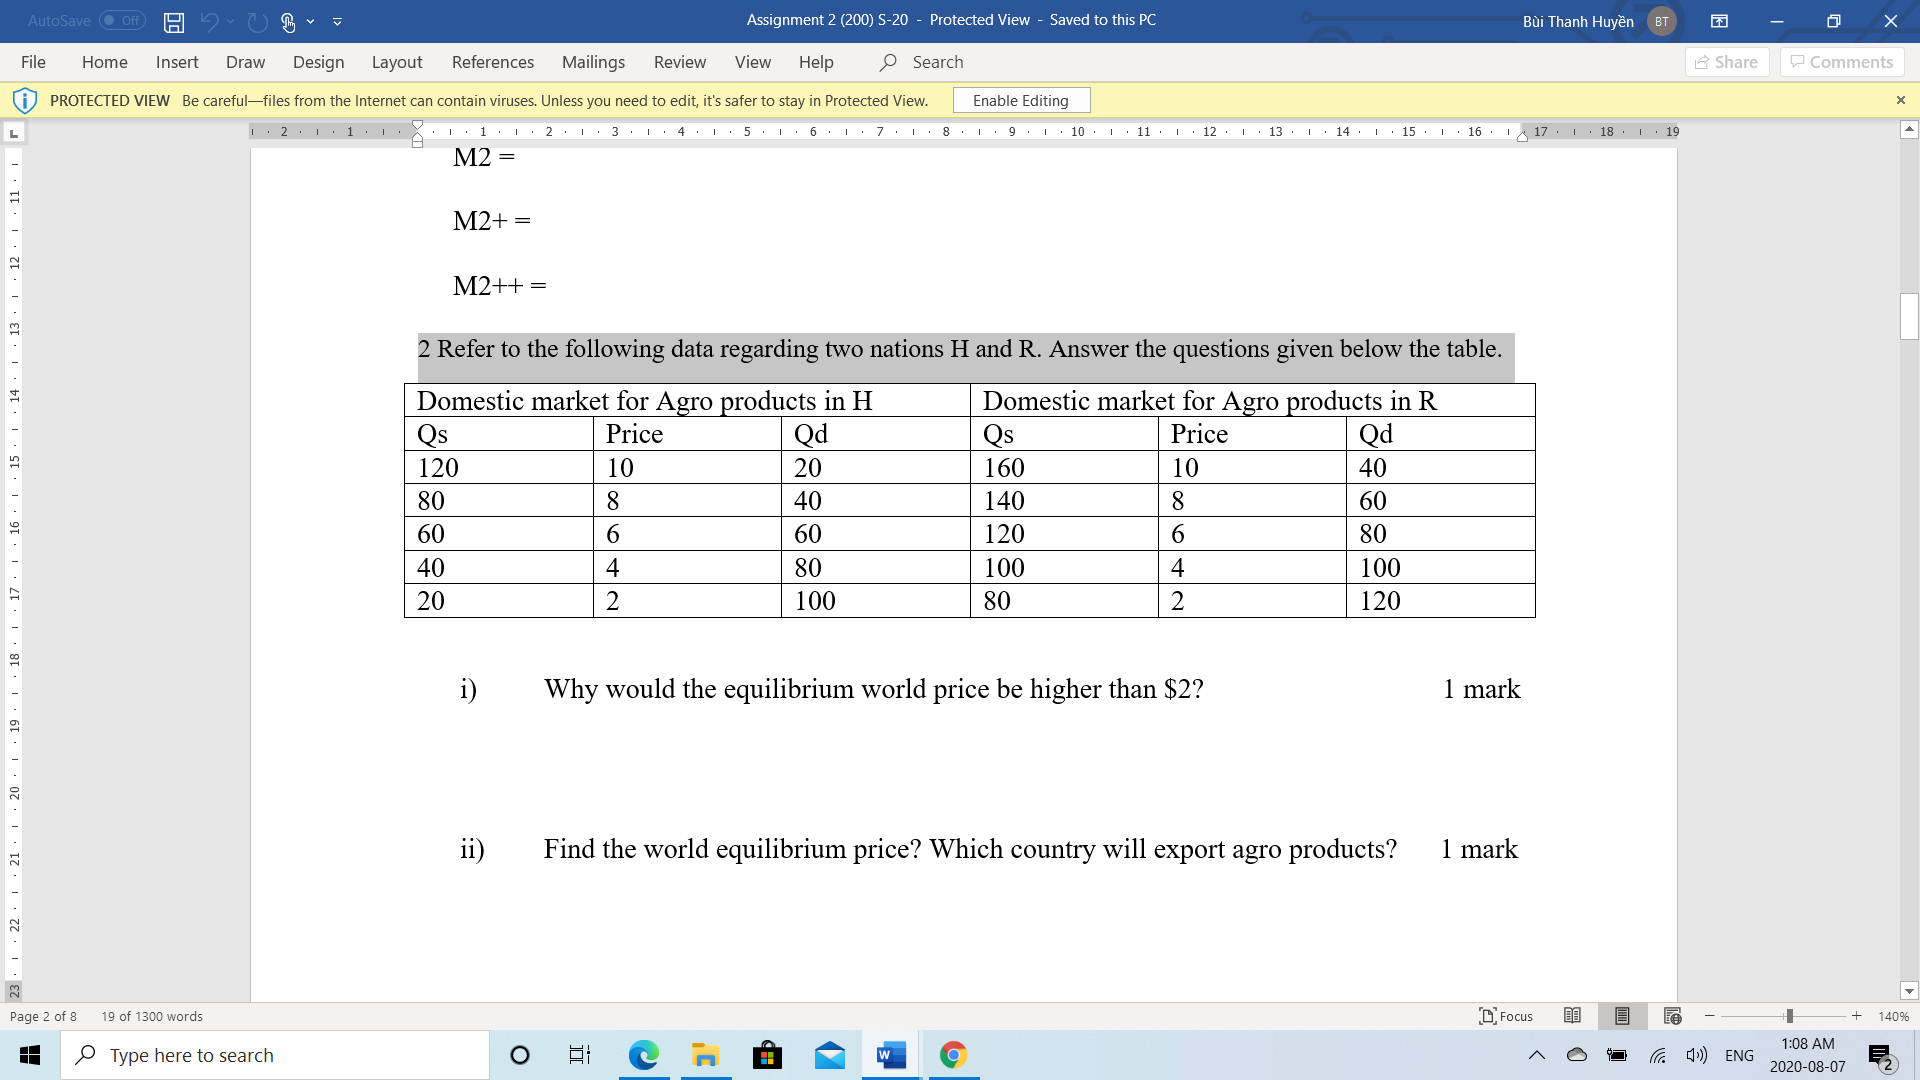Select Print Layout view

(1622, 1016)
